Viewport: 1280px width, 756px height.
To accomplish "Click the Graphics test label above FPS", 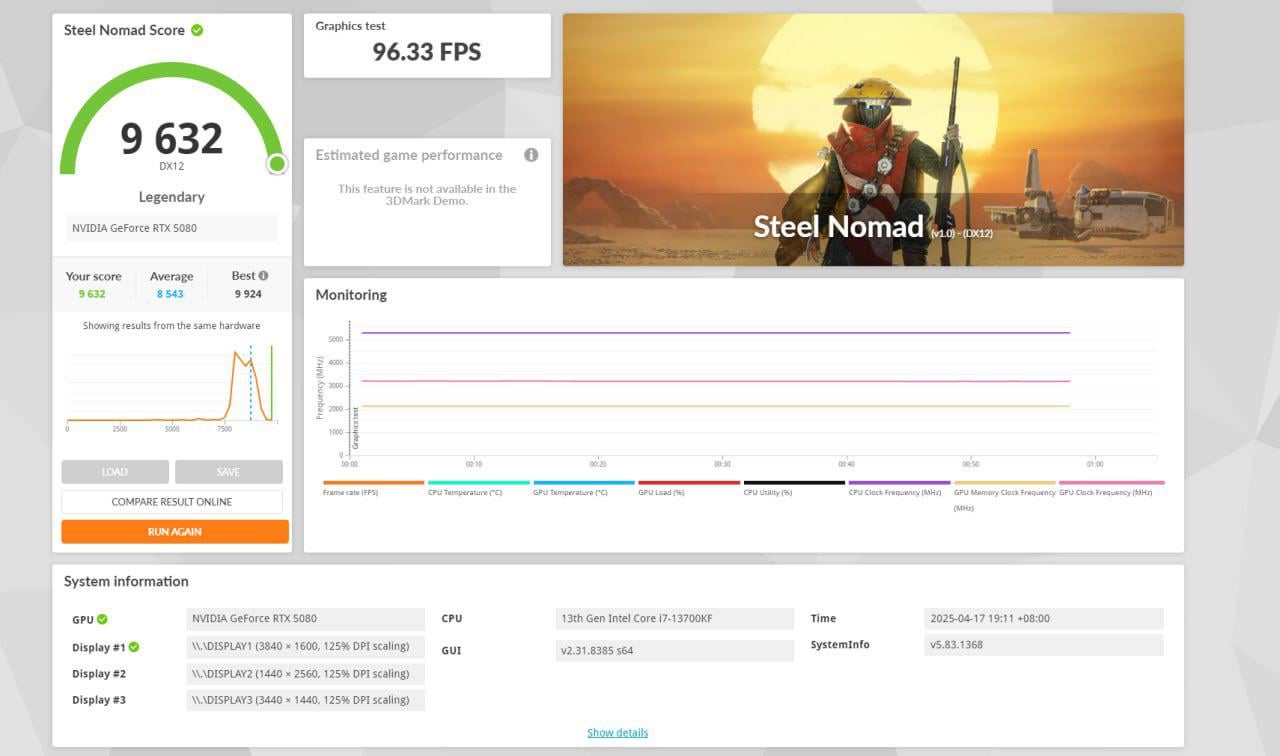I will 350,26.
